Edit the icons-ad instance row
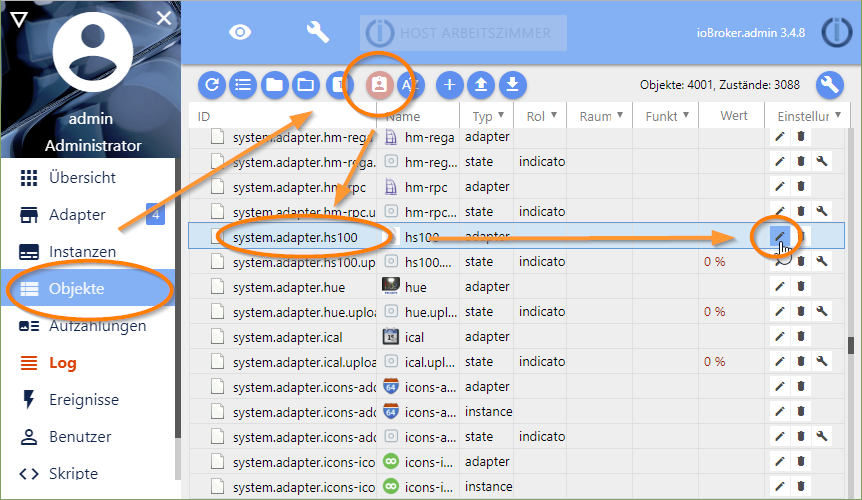The width and height of the screenshot is (862, 500). pyautogui.click(x=780, y=412)
